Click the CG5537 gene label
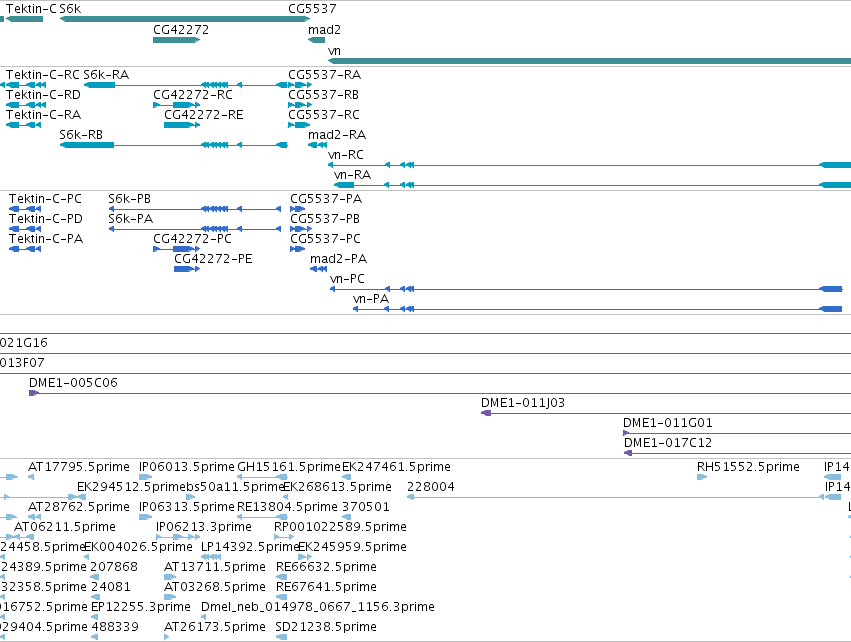The height and width of the screenshot is (642, 851). (312, 9)
